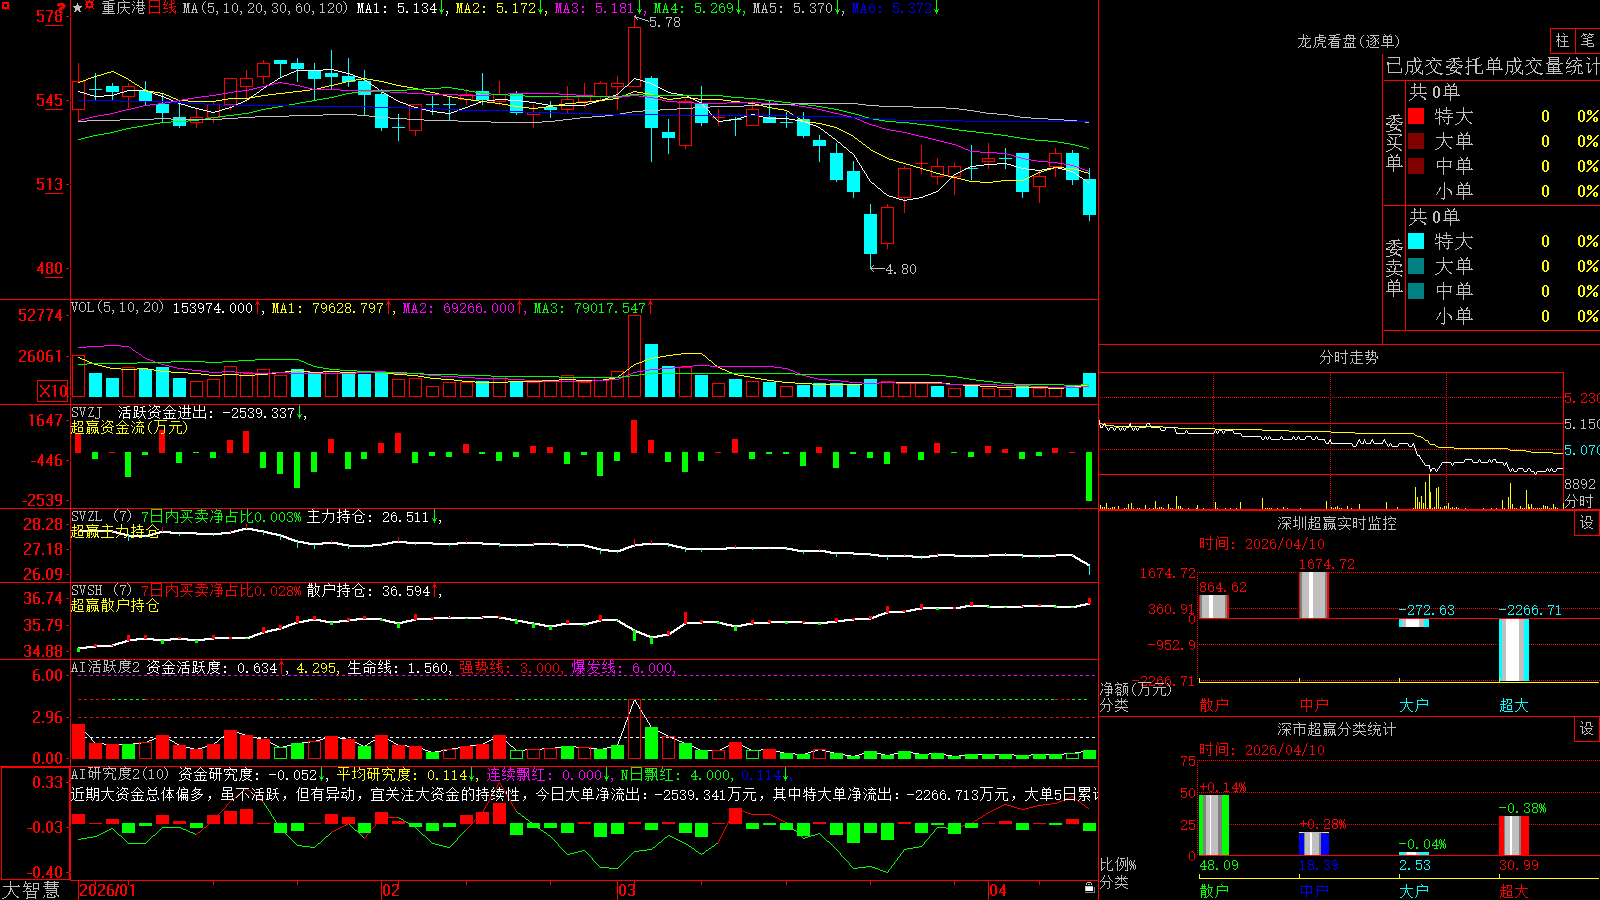1600x900 pixels.
Task: Click the 2026/01 date marker on the time axis
Action: [x=107, y=890]
